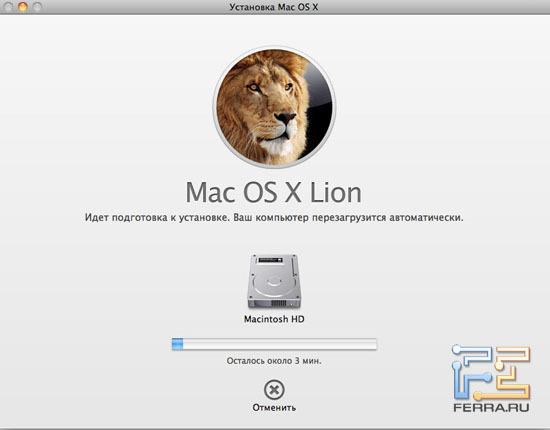Click the 'Идет подготовка к установке' message
Viewport: 550px width, 430px height.
tap(274, 217)
